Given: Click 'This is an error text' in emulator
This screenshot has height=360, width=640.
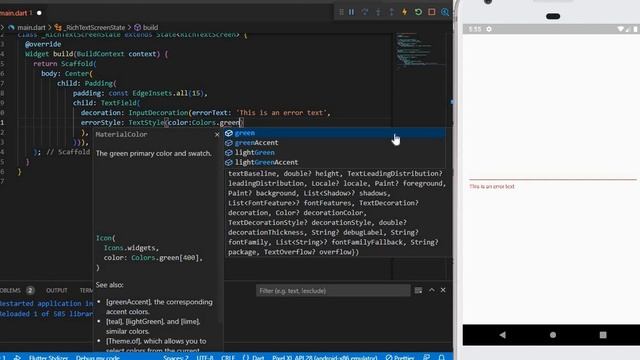Looking at the screenshot, I should (x=491, y=187).
